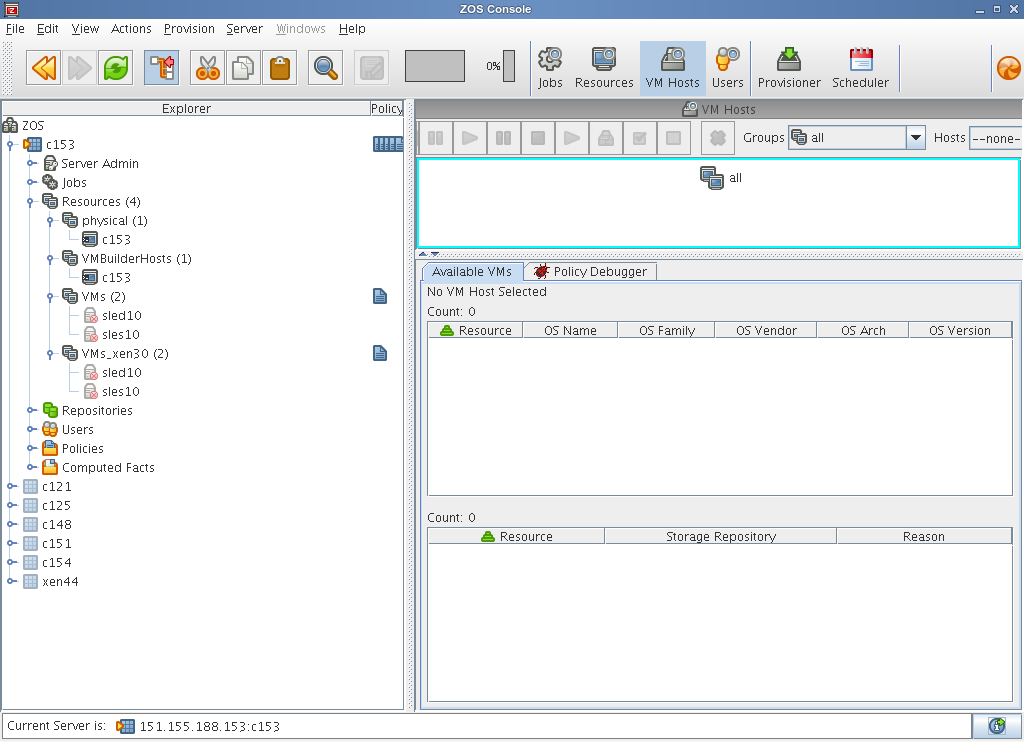Image resolution: width=1024 pixels, height=742 pixels.
Task: Collapse the Resources (4) node
Action: 30,202
